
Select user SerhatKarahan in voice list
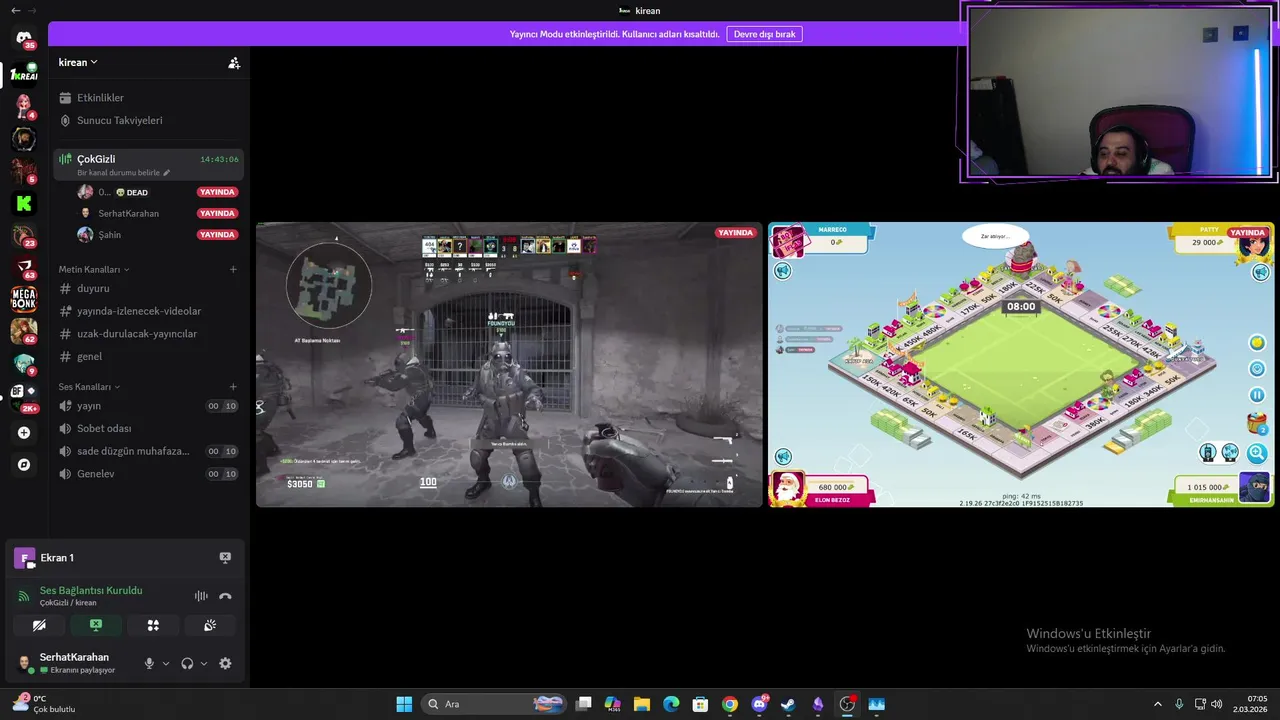pos(128,213)
